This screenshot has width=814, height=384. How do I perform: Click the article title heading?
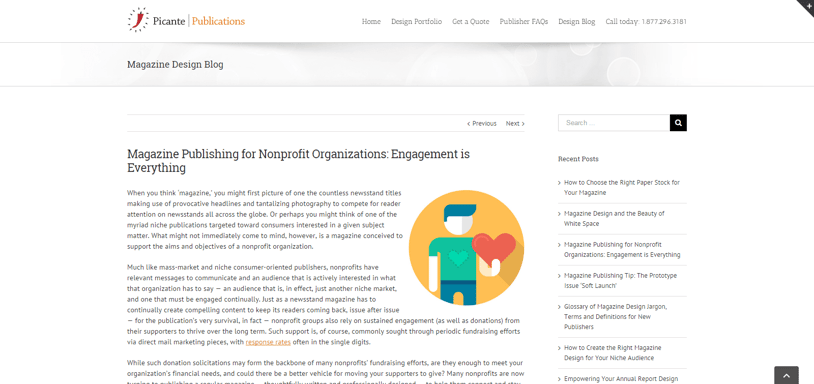[x=298, y=161]
